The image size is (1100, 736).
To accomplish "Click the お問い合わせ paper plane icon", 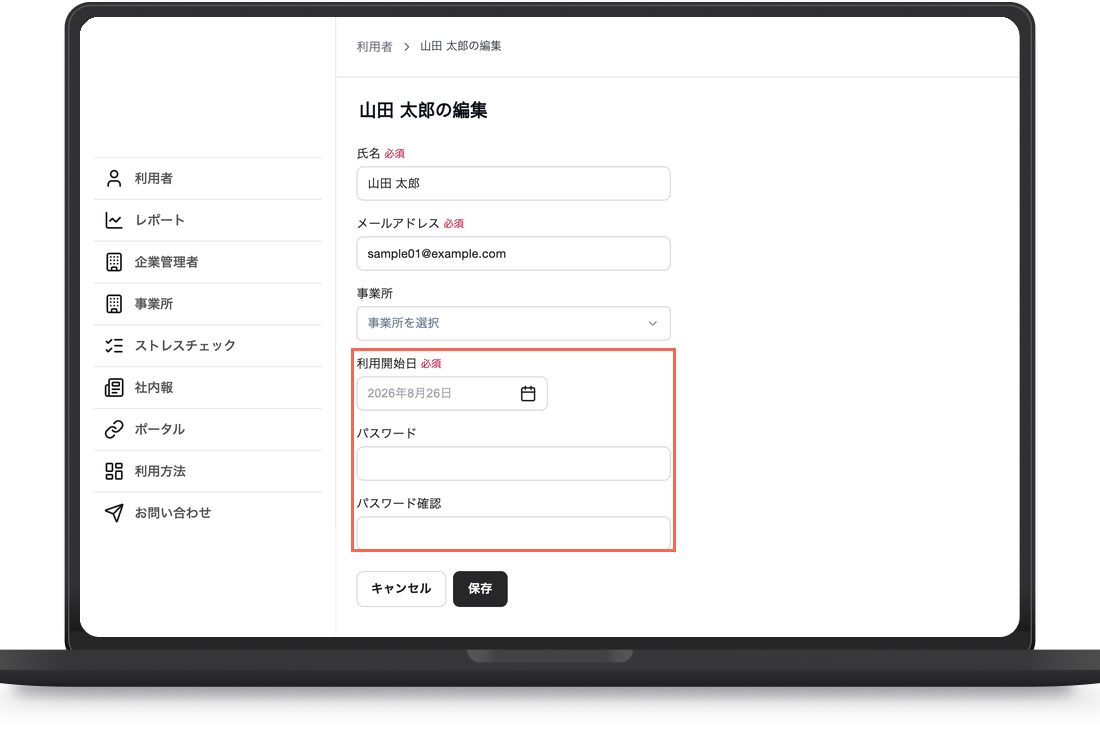I will 114,513.
